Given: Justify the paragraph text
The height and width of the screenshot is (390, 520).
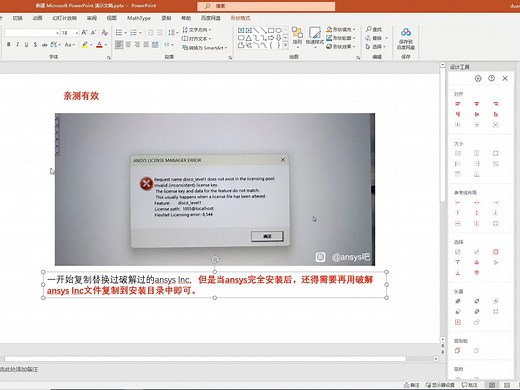Looking at the screenshot, I should pyautogui.click(x=146, y=44).
